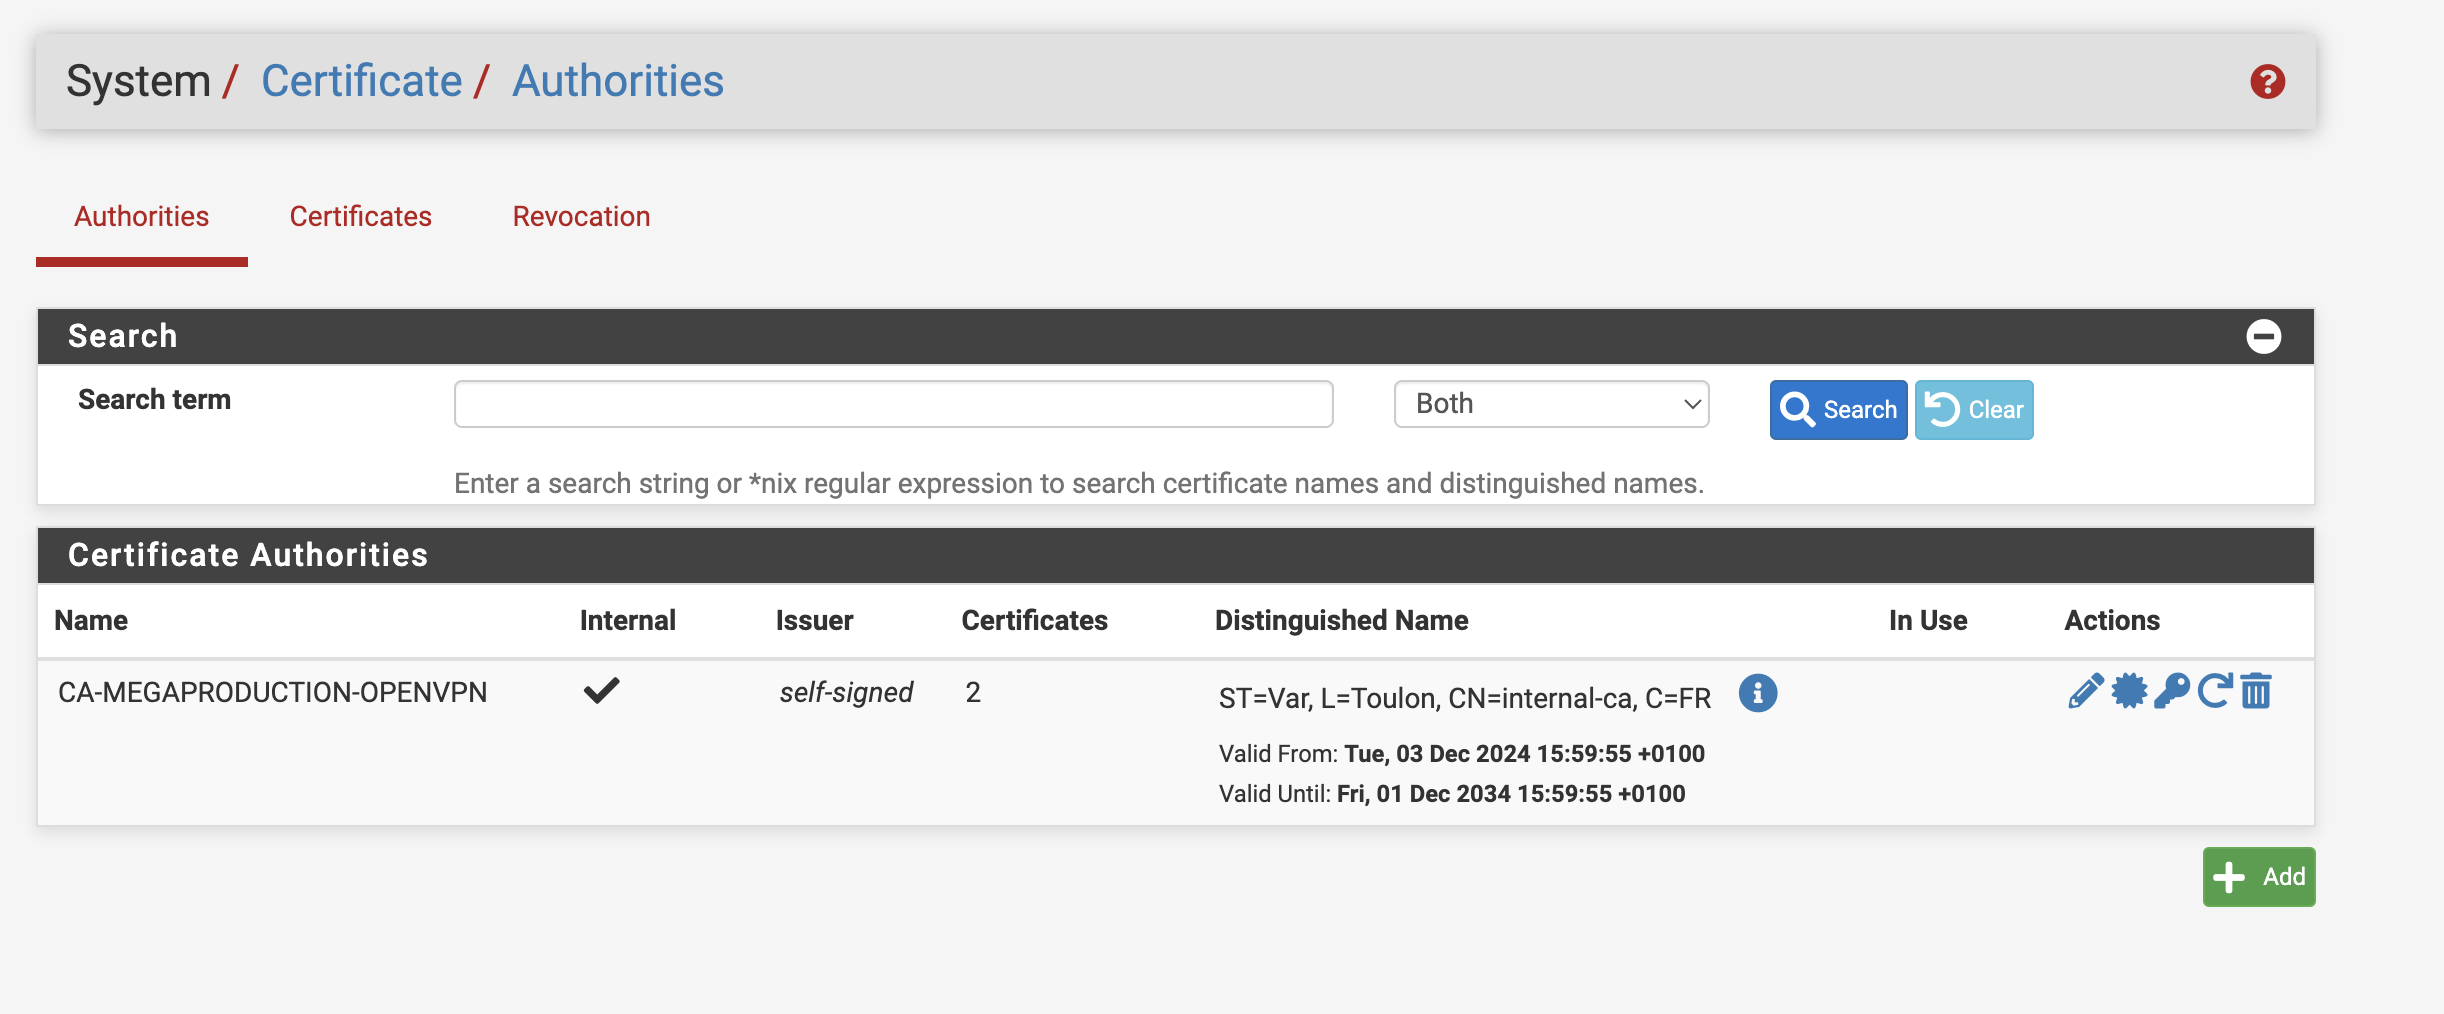Switch to the Certificates tab

tap(360, 217)
